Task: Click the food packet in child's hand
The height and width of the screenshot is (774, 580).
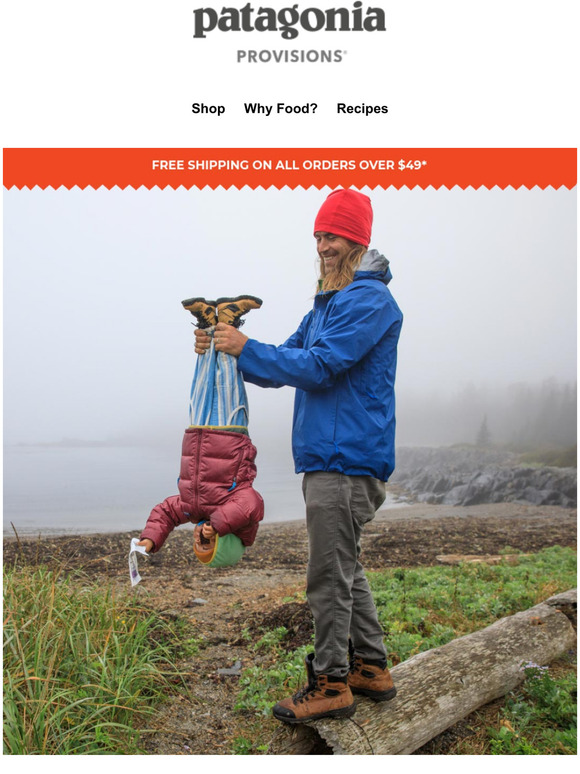Action: (136, 561)
